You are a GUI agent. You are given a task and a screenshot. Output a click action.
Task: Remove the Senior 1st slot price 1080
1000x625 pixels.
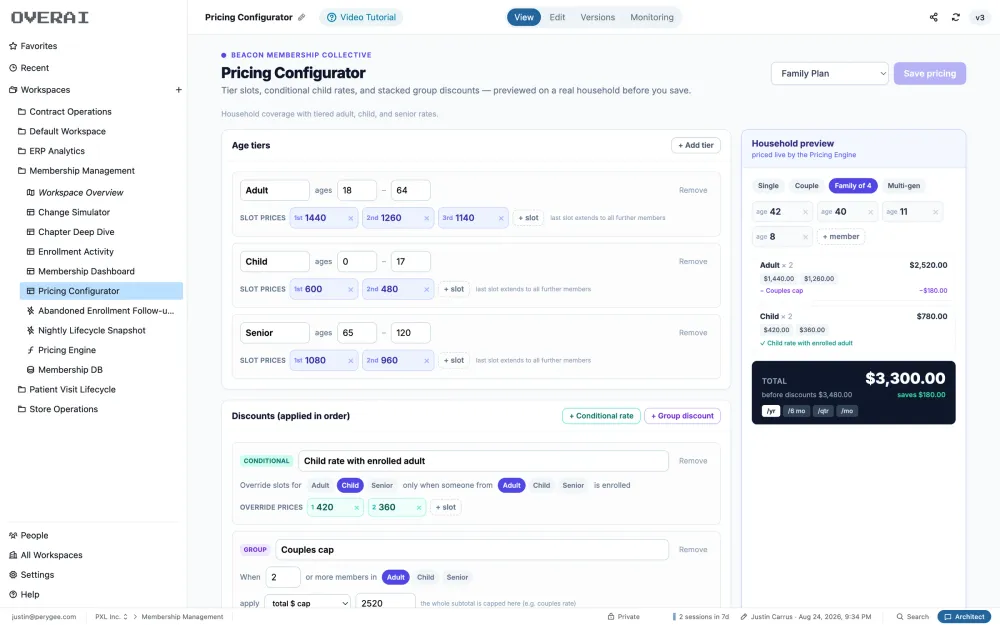tap(351, 361)
